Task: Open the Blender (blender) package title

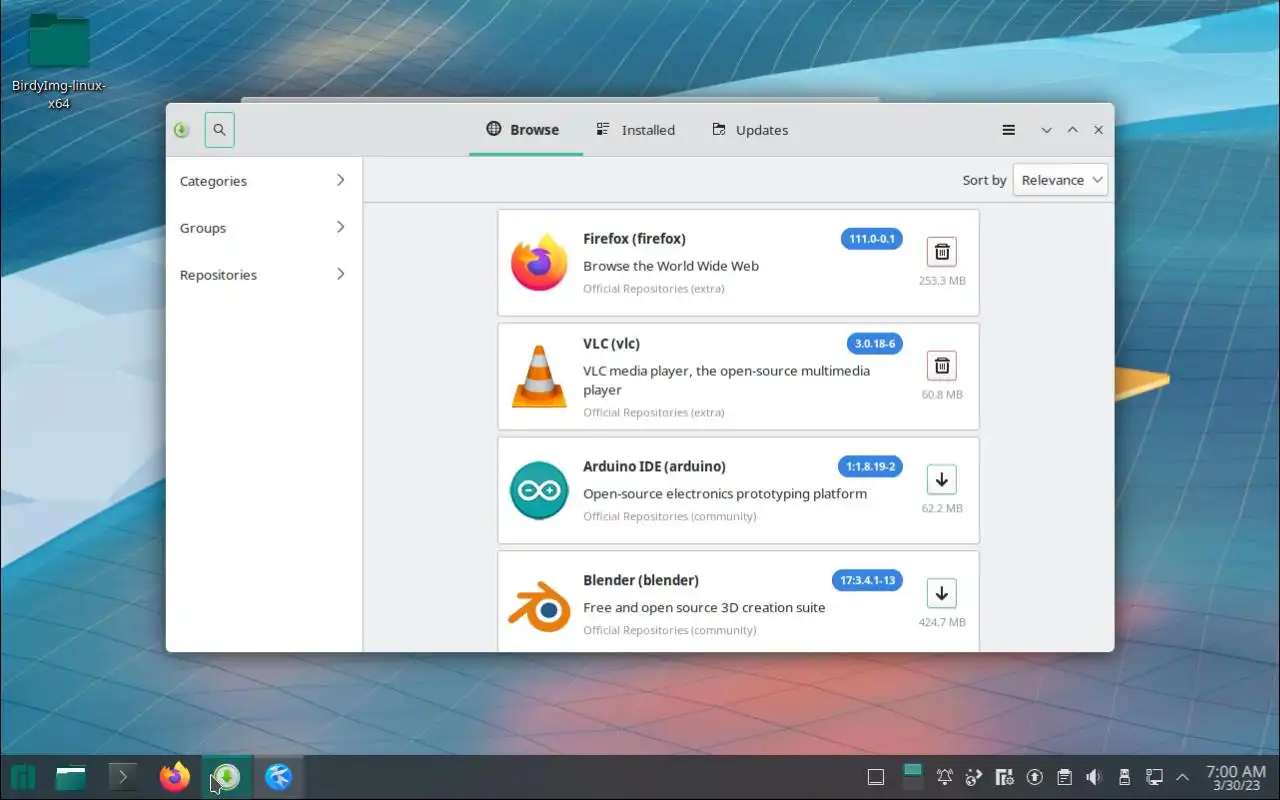Action: (641, 580)
